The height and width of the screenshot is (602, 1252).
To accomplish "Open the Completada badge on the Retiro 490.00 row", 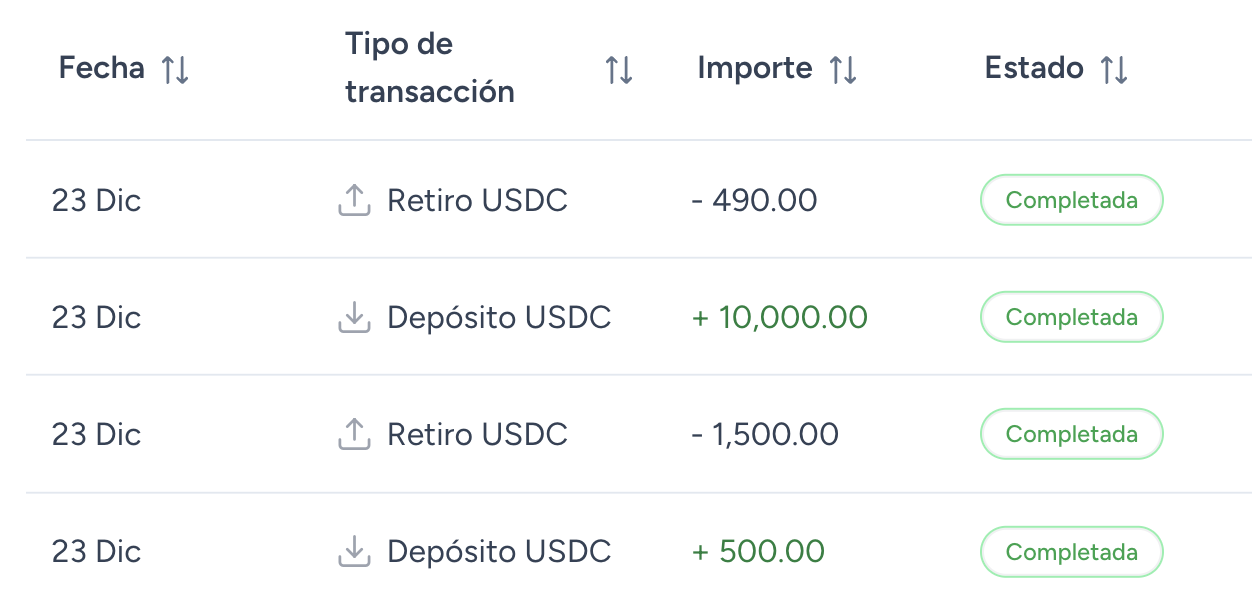I will (x=1071, y=199).
